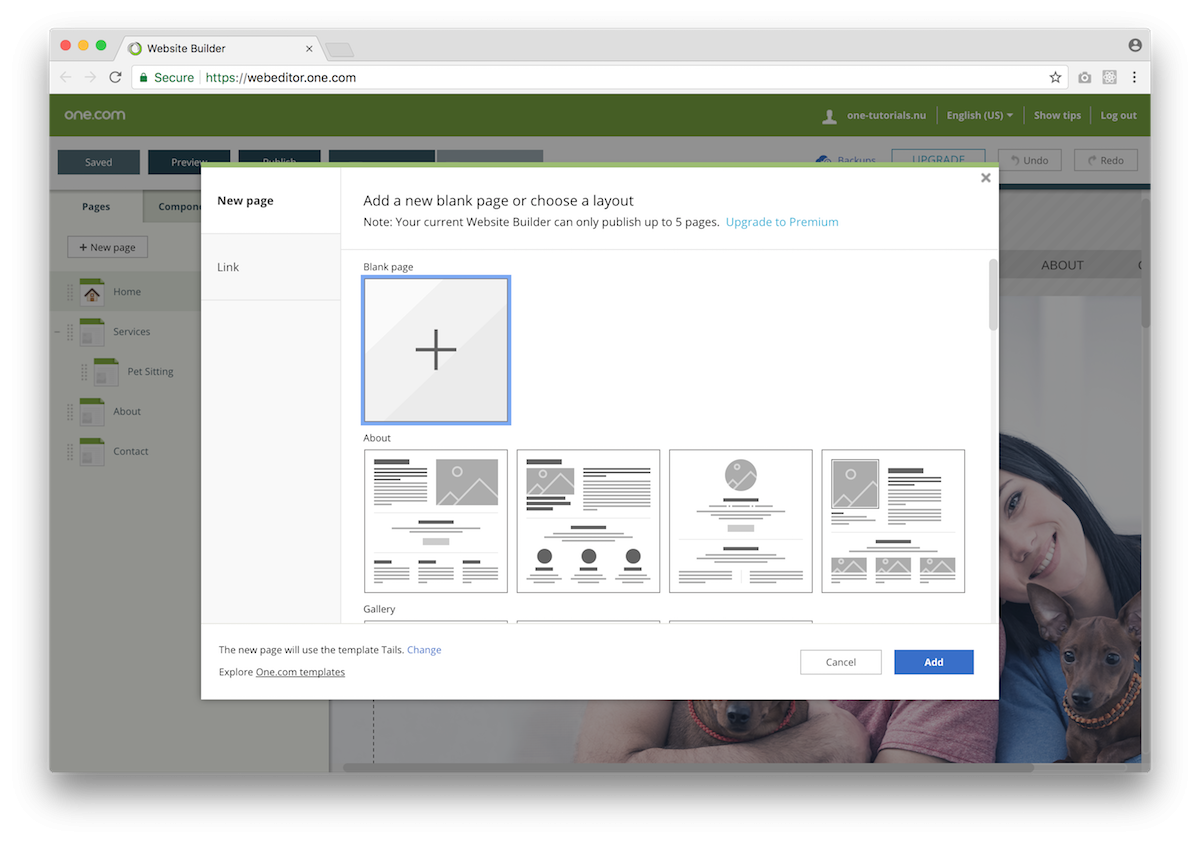Click the Contact row drag handle
This screenshot has height=843, width=1200.
70,453
